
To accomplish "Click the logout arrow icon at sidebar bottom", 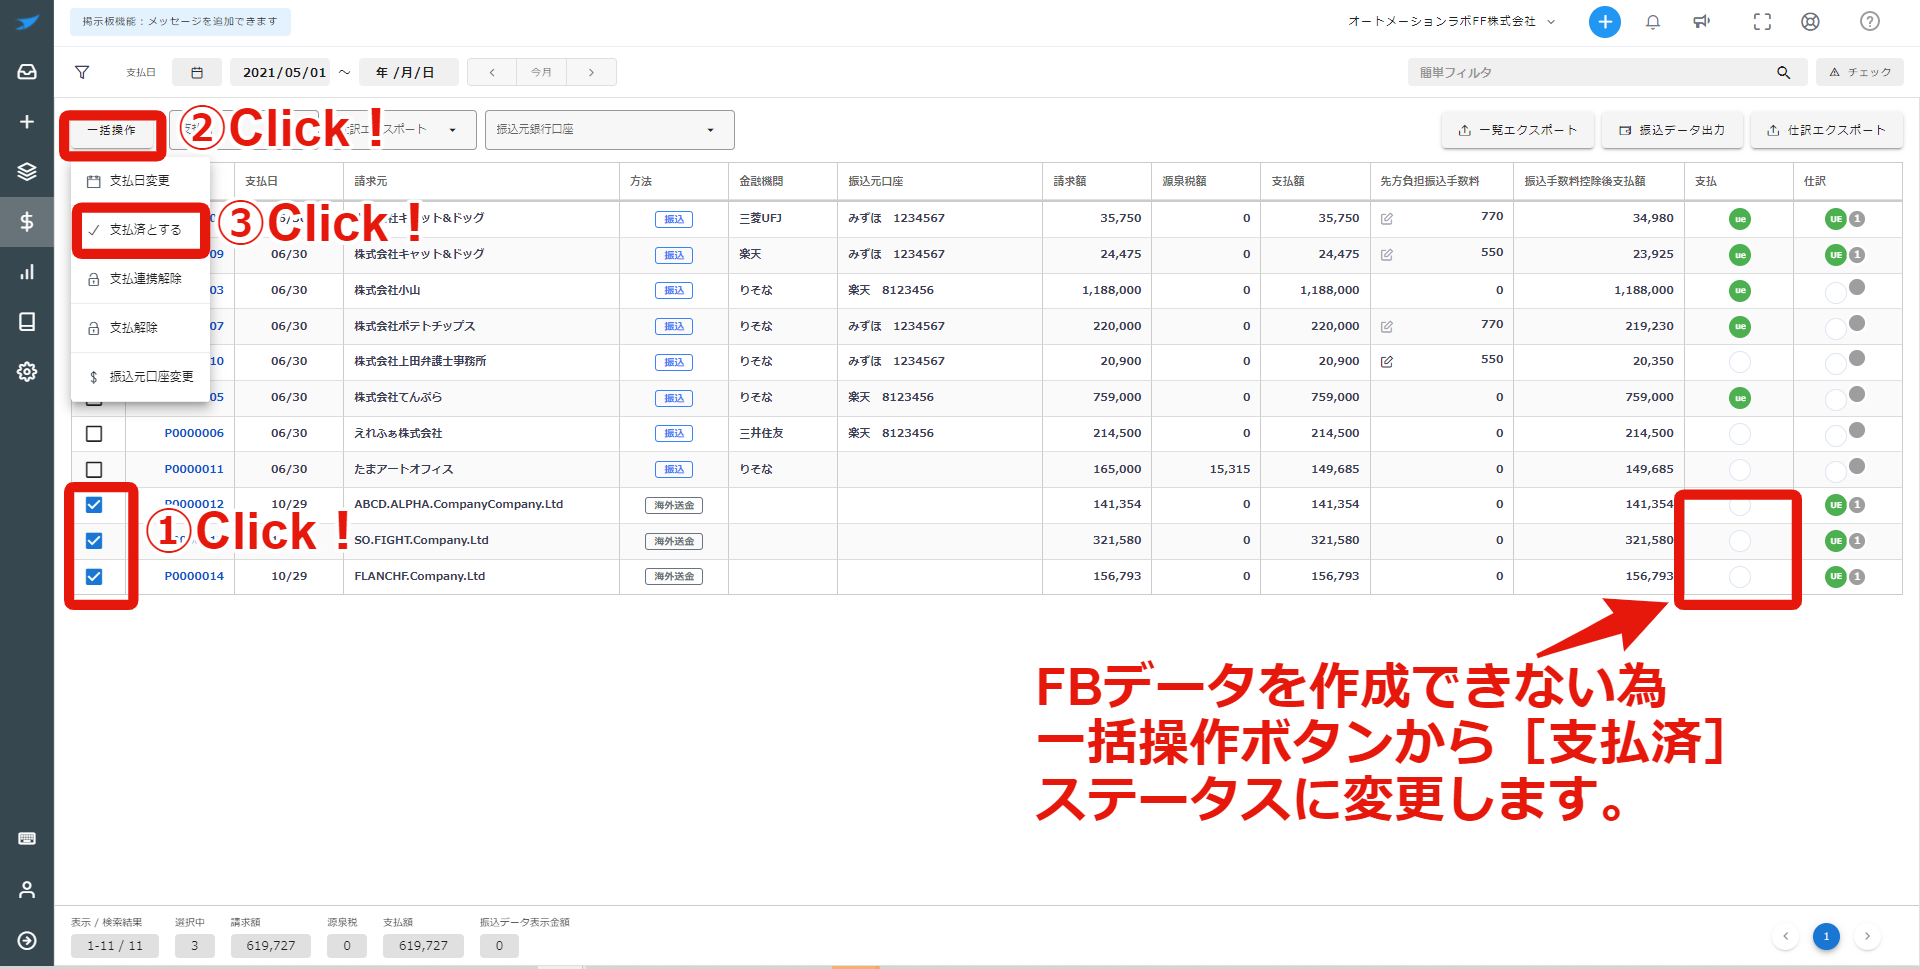I will coord(27,940).
